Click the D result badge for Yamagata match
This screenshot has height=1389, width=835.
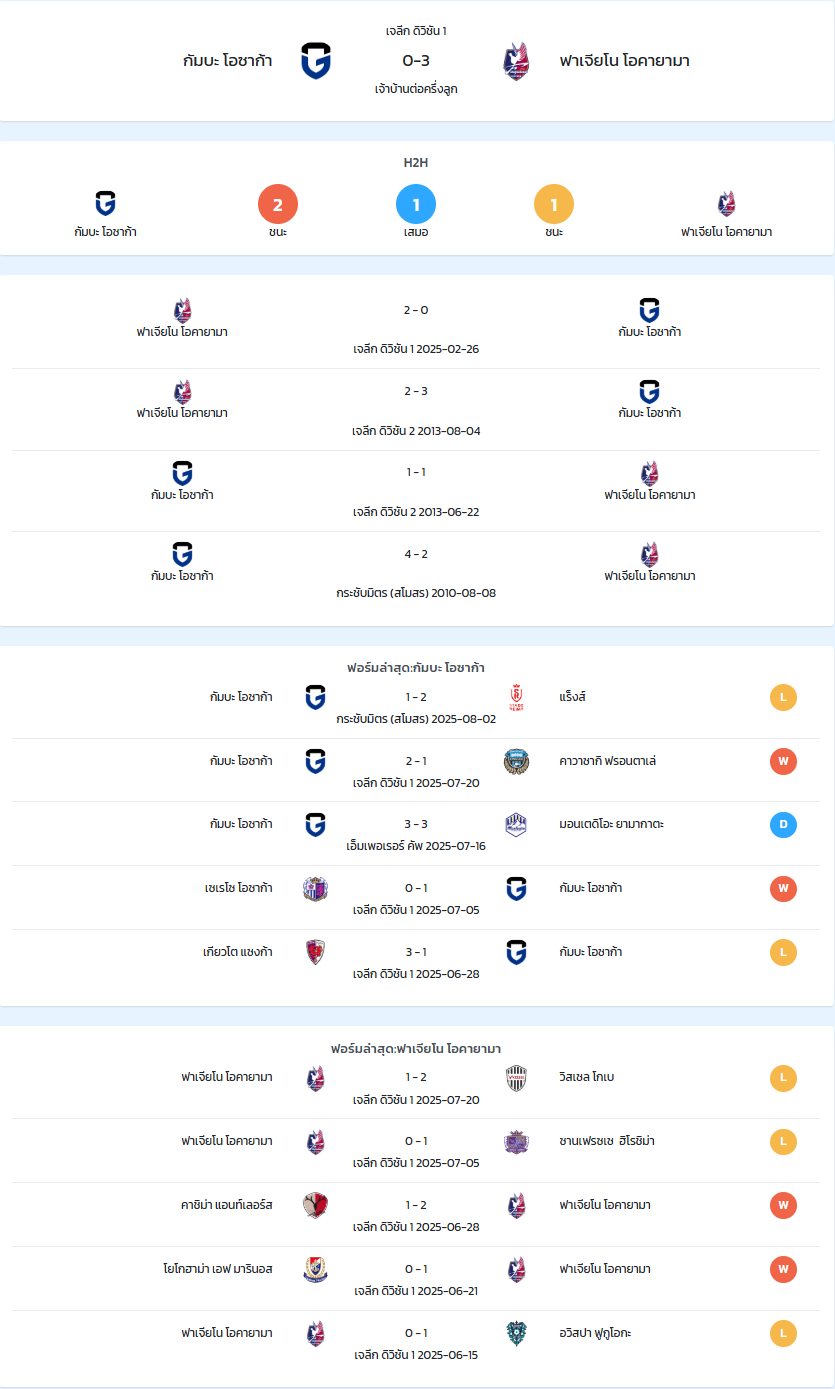pyautogui.click(x=783, y=825)
